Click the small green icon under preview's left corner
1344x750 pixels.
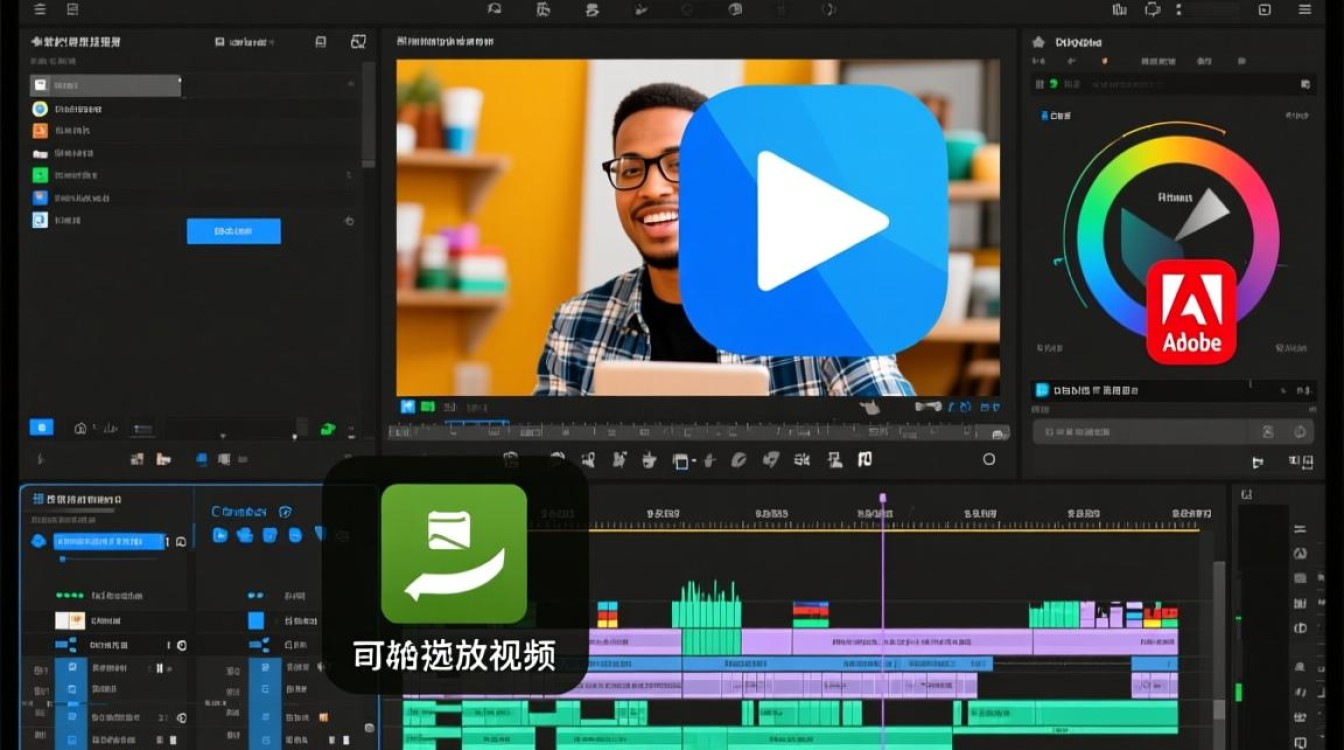point(427,407)
